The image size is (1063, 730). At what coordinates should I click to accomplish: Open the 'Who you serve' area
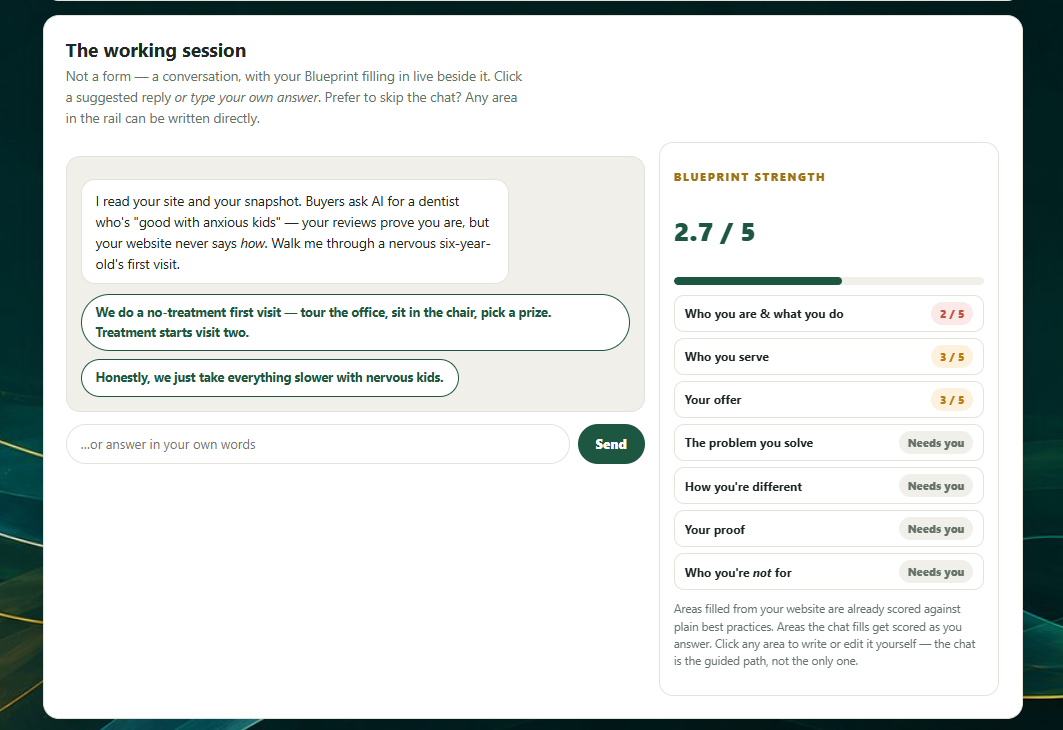tap(828, 357)
